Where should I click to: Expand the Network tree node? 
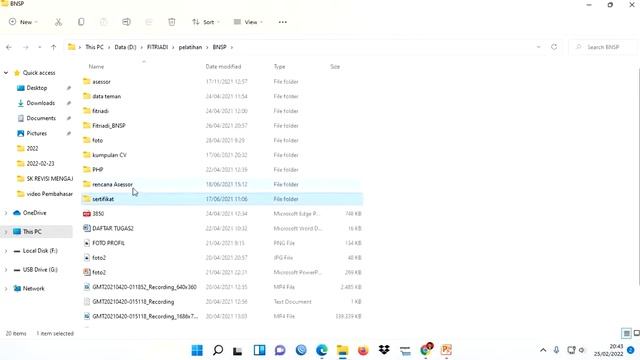[x=6, y=289]
